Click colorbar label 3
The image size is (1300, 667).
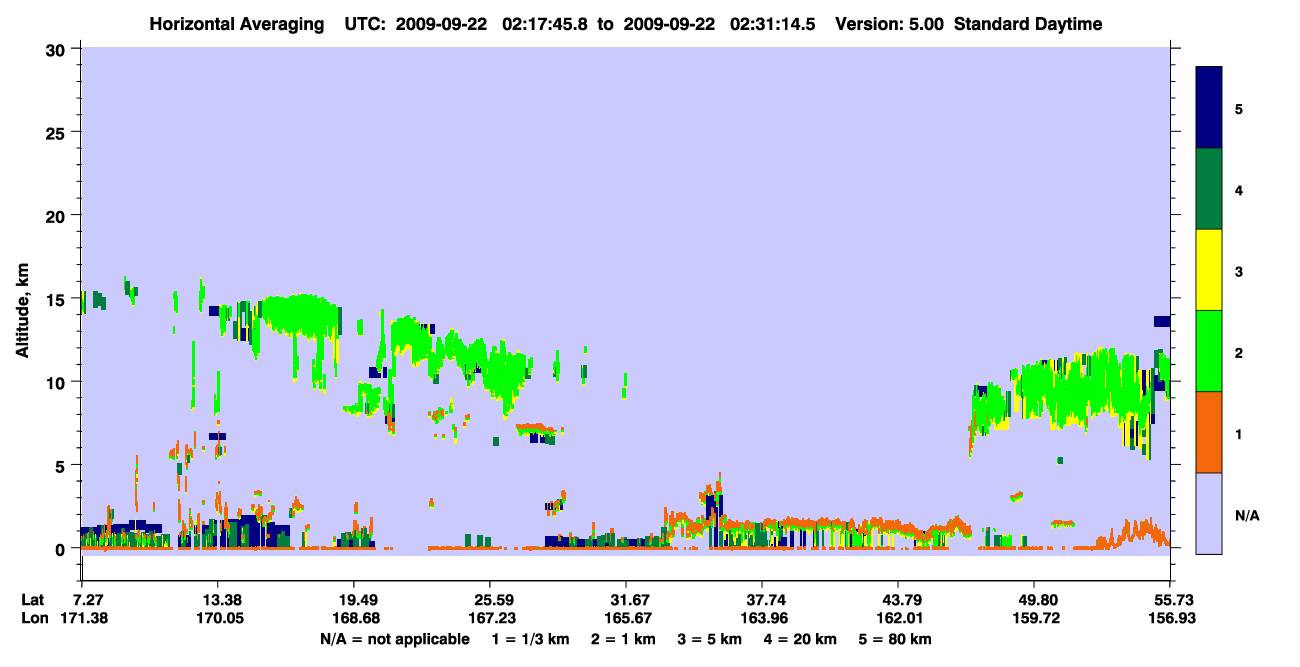pyautogui.click(x=1239, y=271)
